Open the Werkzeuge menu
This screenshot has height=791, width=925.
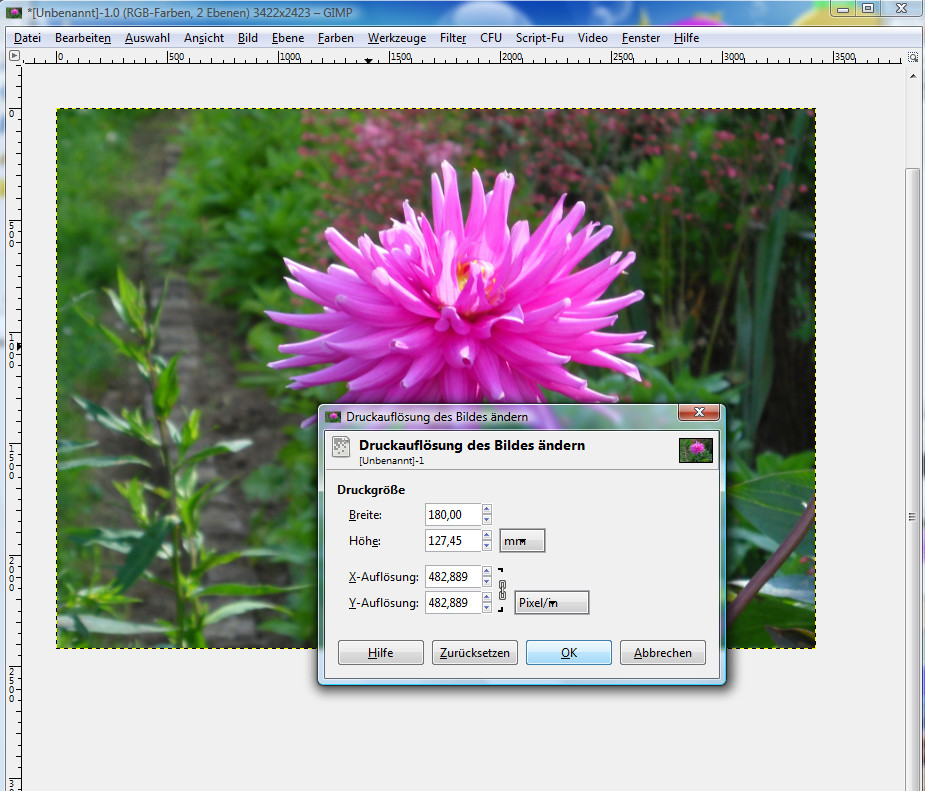click(x=396, y=38)
